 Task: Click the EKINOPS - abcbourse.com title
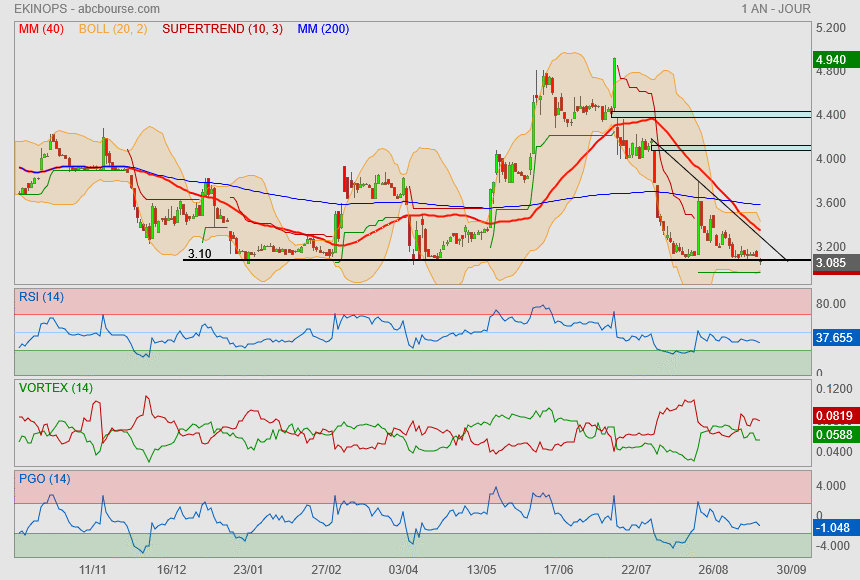click(x=76, y=9)
